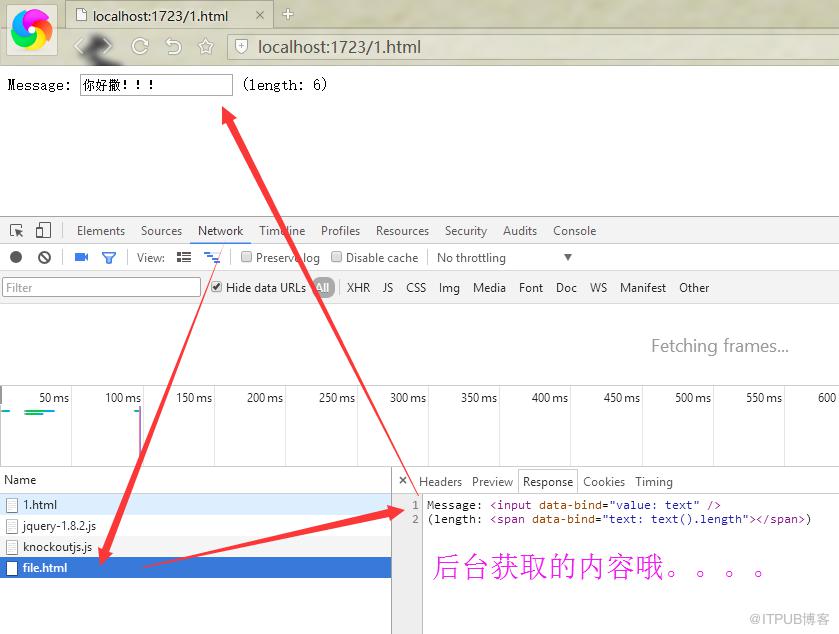Enable the Preserve log checkbox

click(x=246, y=257)
